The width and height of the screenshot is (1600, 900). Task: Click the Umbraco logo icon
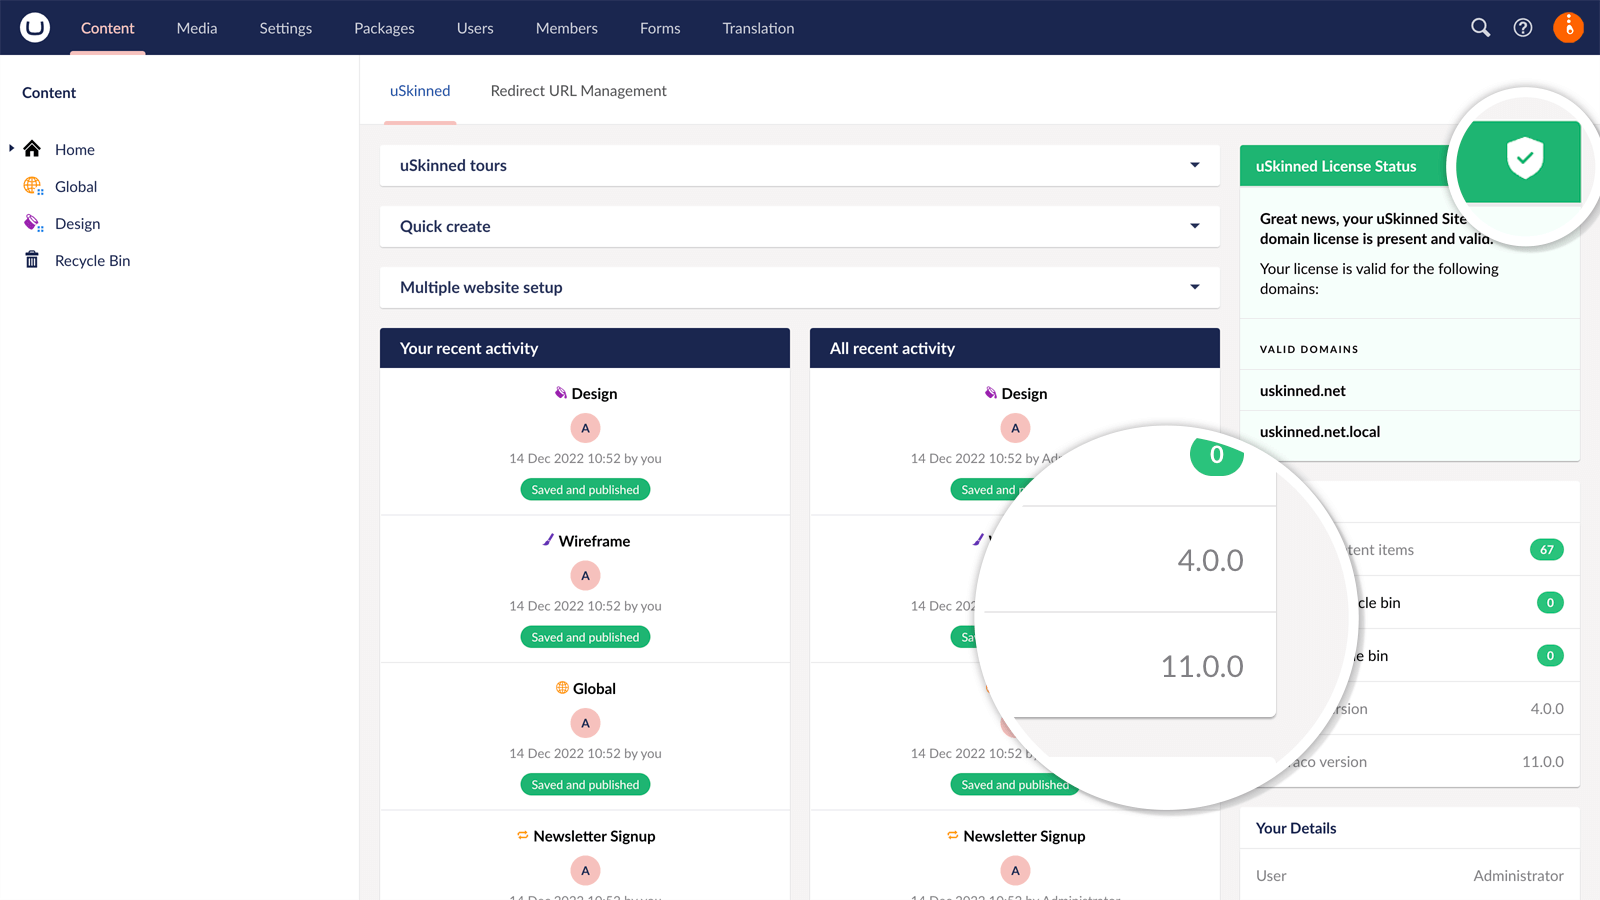[x=33, y=27]
